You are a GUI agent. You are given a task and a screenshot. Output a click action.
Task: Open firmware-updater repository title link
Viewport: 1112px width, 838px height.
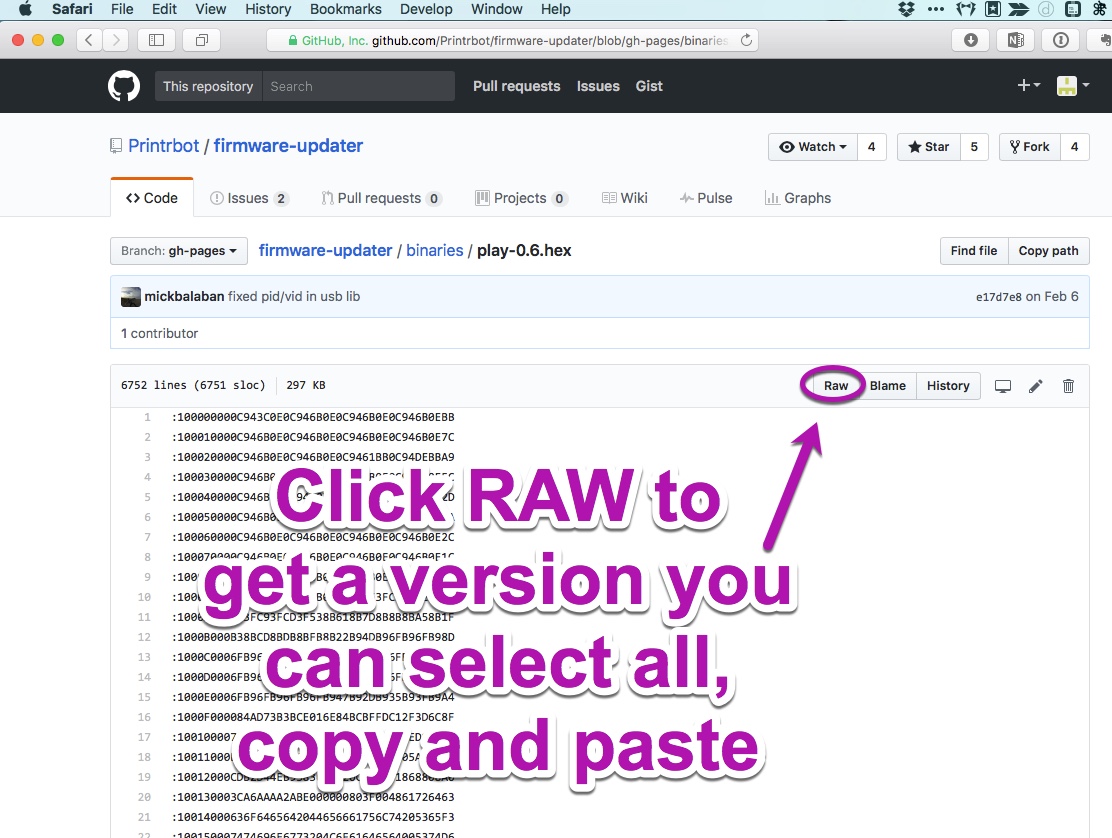coord(288,145)
